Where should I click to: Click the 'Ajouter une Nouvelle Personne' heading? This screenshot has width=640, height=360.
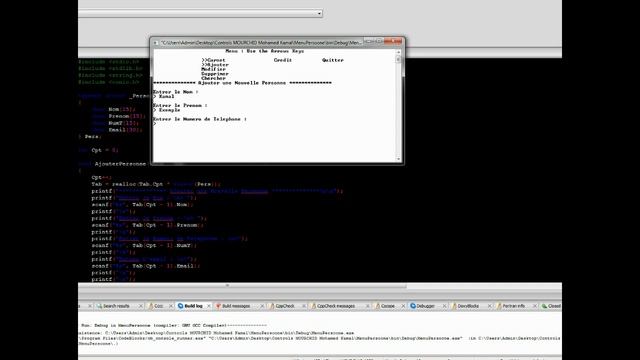point(242,83)
